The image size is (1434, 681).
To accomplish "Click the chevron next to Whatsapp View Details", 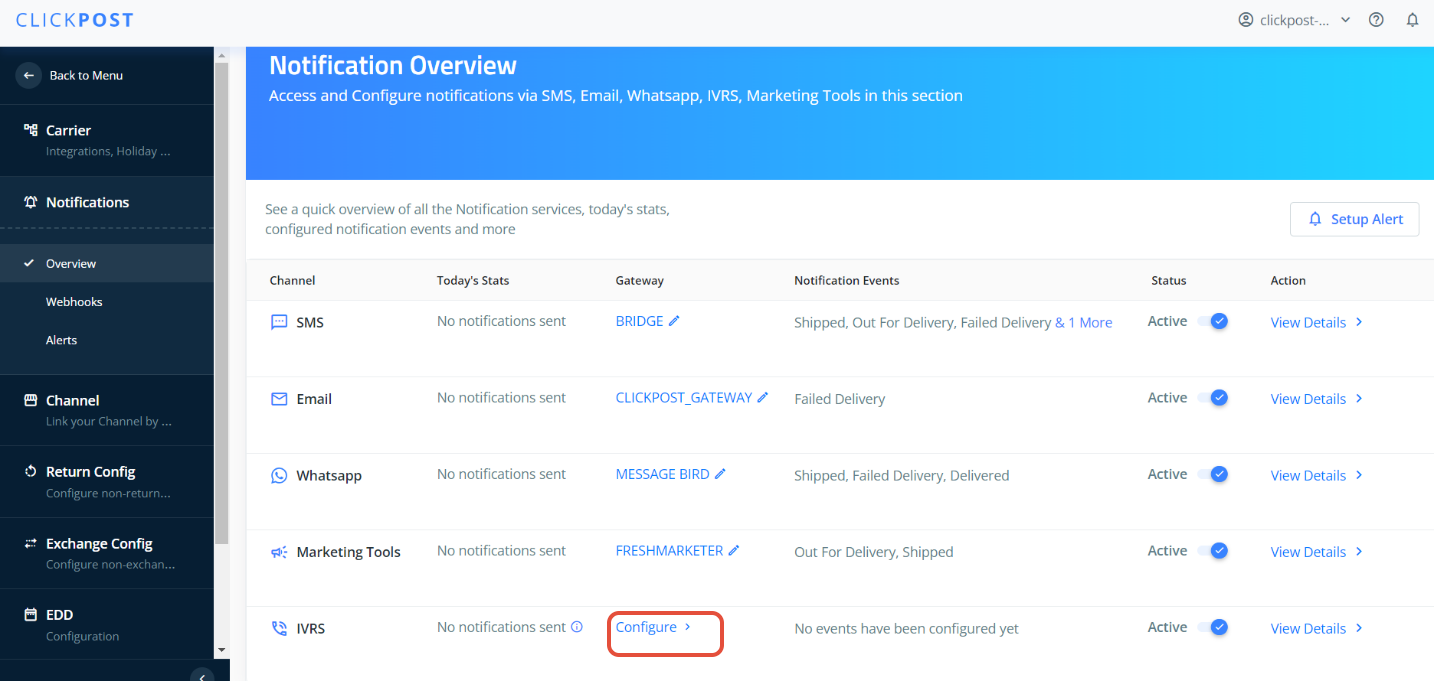I will pos(1359,475).
